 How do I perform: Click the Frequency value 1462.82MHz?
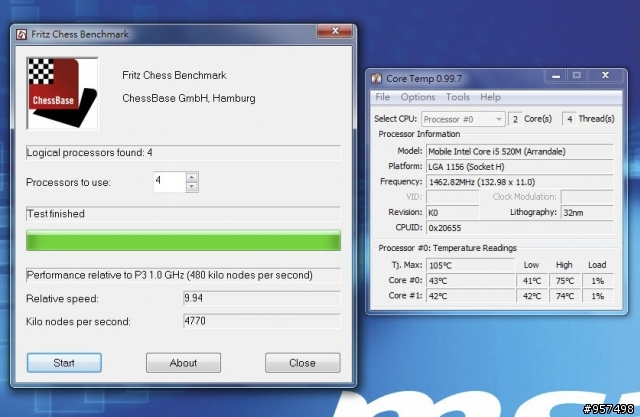tap(520, 182)
